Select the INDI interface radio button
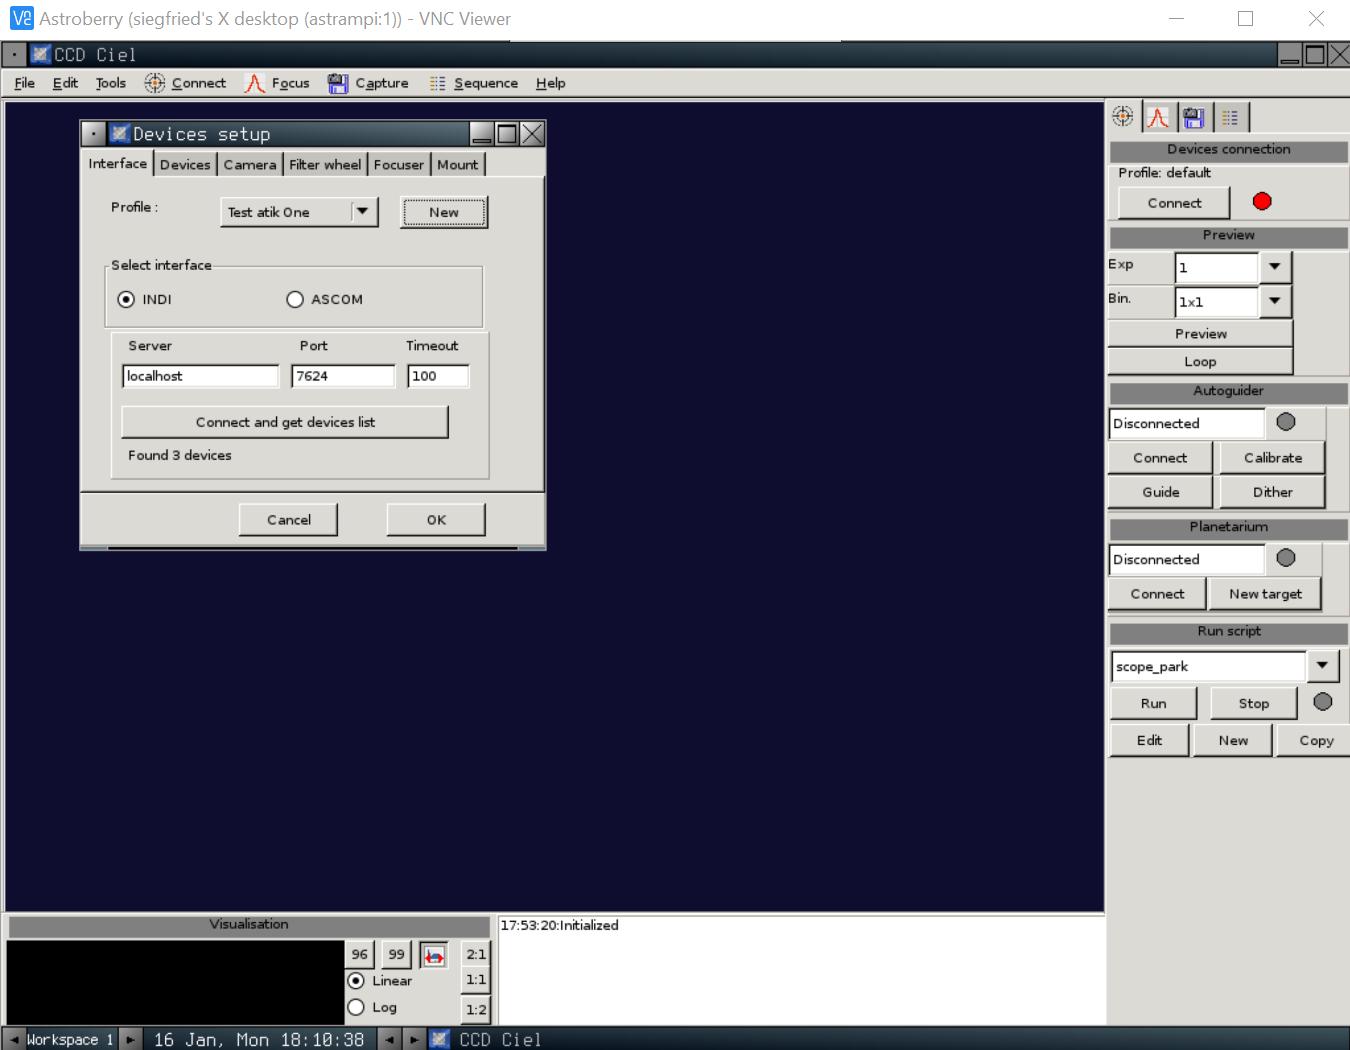 (126, 299)
